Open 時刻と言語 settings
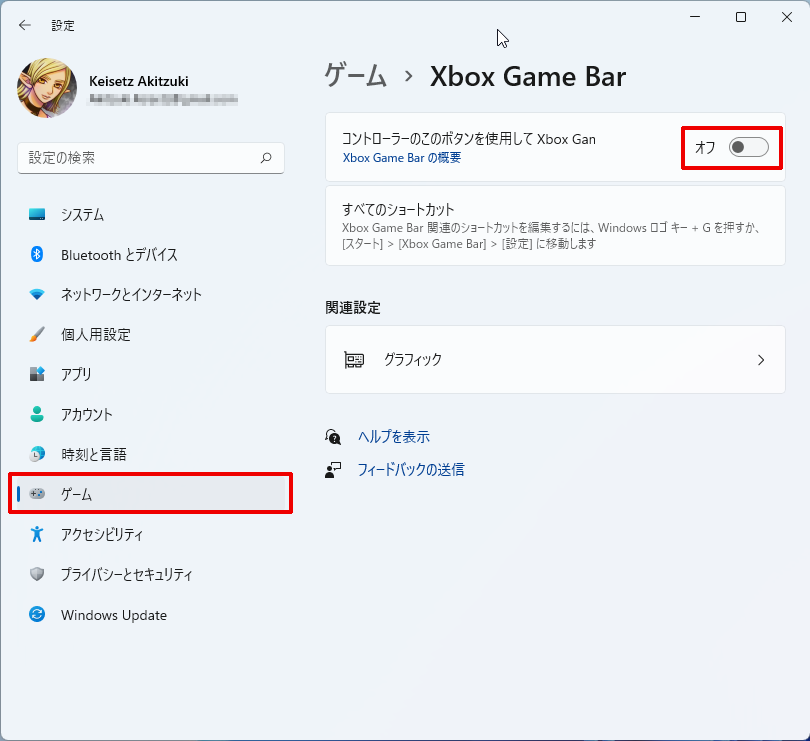810x741 pixels. coord(151,454)
